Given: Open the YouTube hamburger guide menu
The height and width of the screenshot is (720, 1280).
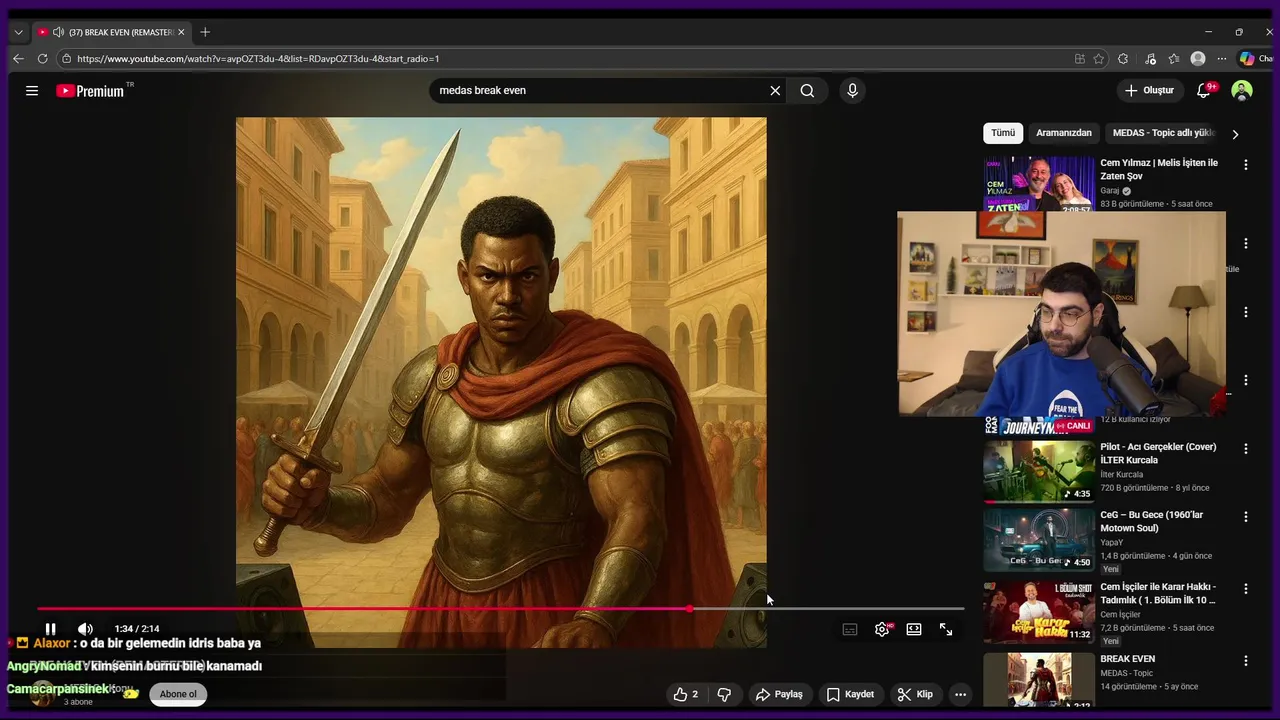Looking at the screenshot, I should [32, 91].
